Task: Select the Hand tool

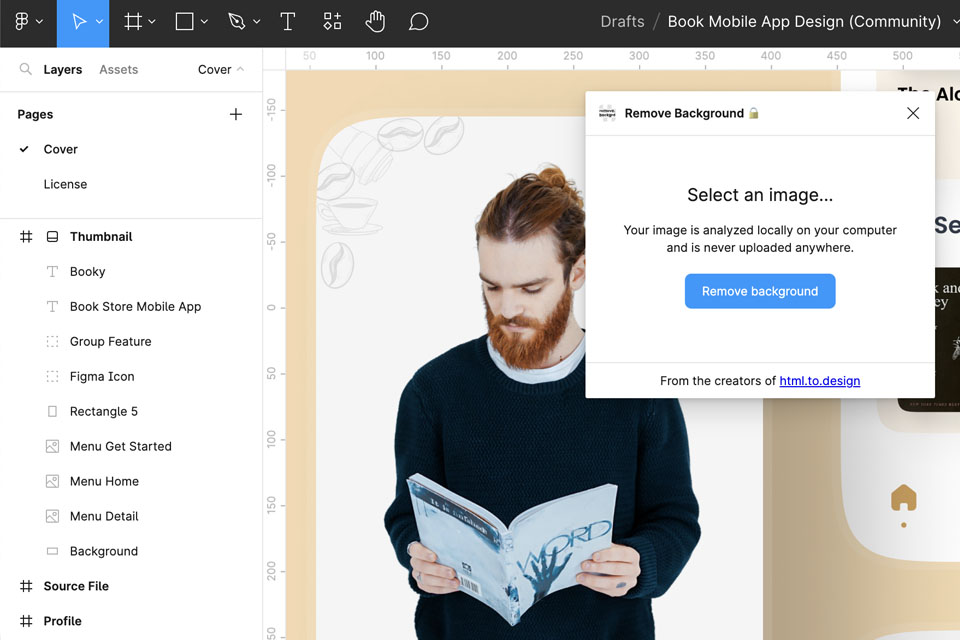Action: pos(375,22)
